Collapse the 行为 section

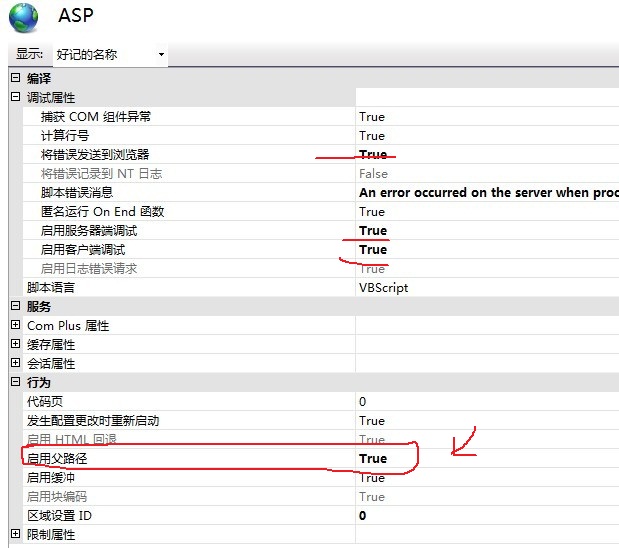pos(15,383)
